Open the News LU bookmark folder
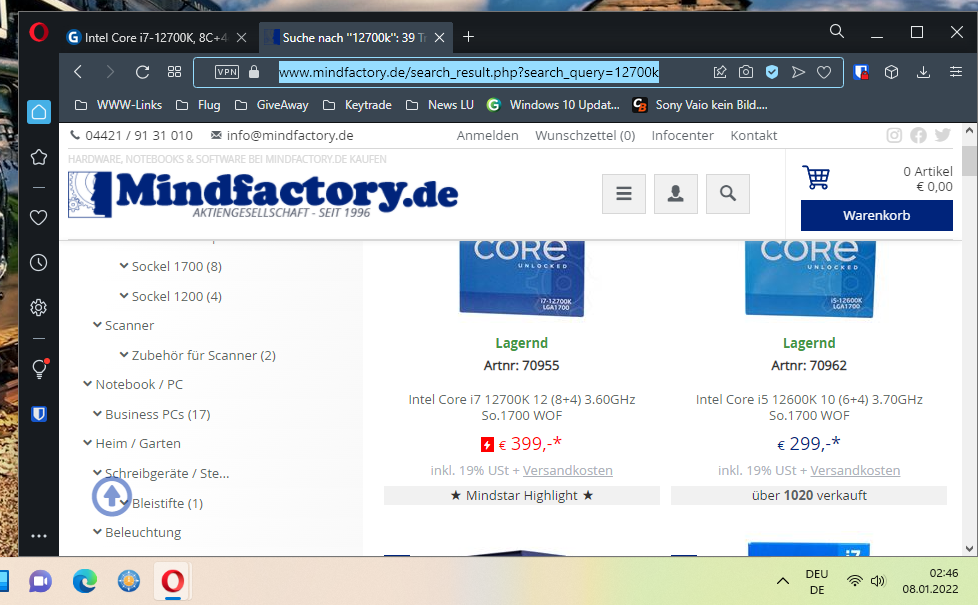978x605 pixels. pyautogui.click(x=439, y=105)
